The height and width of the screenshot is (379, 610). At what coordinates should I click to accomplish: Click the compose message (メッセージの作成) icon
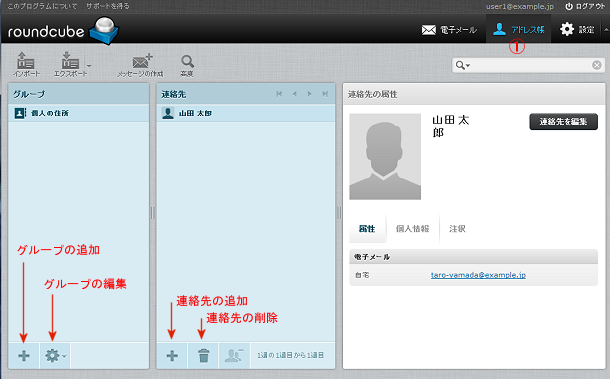coord(140,65)
